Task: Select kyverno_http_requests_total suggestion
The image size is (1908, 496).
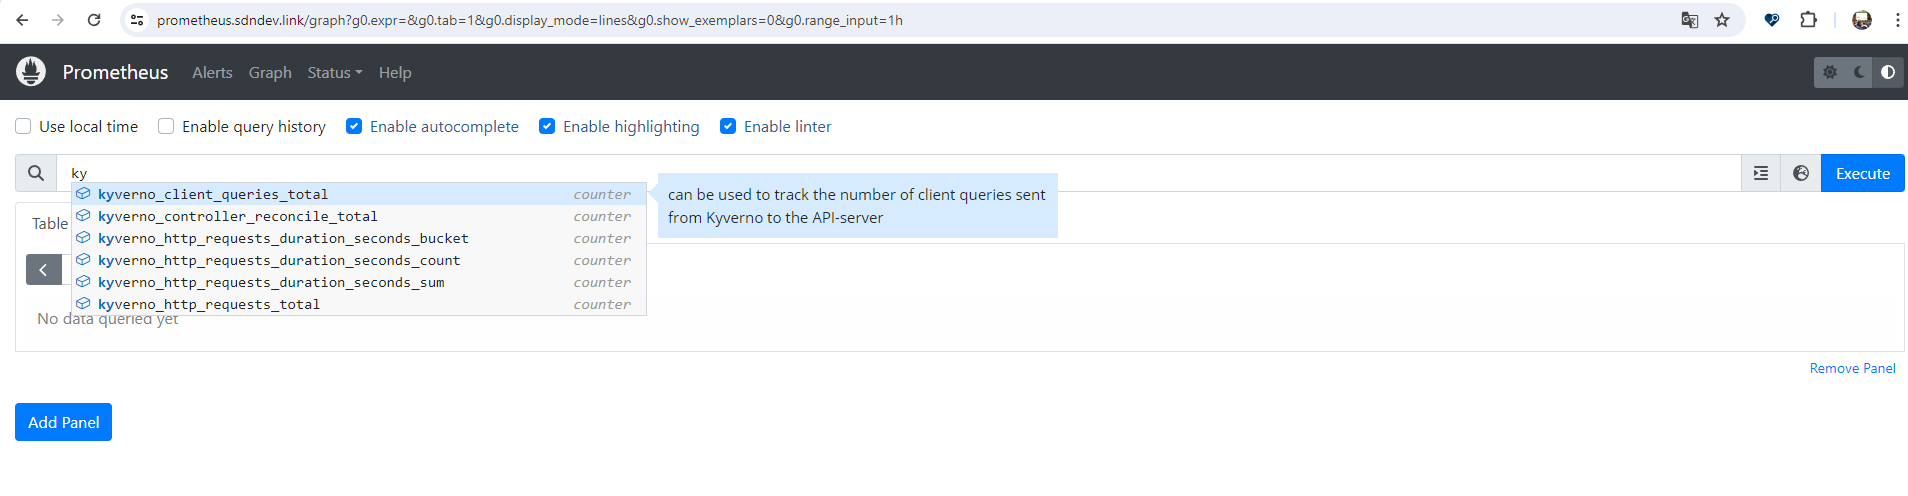Action: [359, 304]
